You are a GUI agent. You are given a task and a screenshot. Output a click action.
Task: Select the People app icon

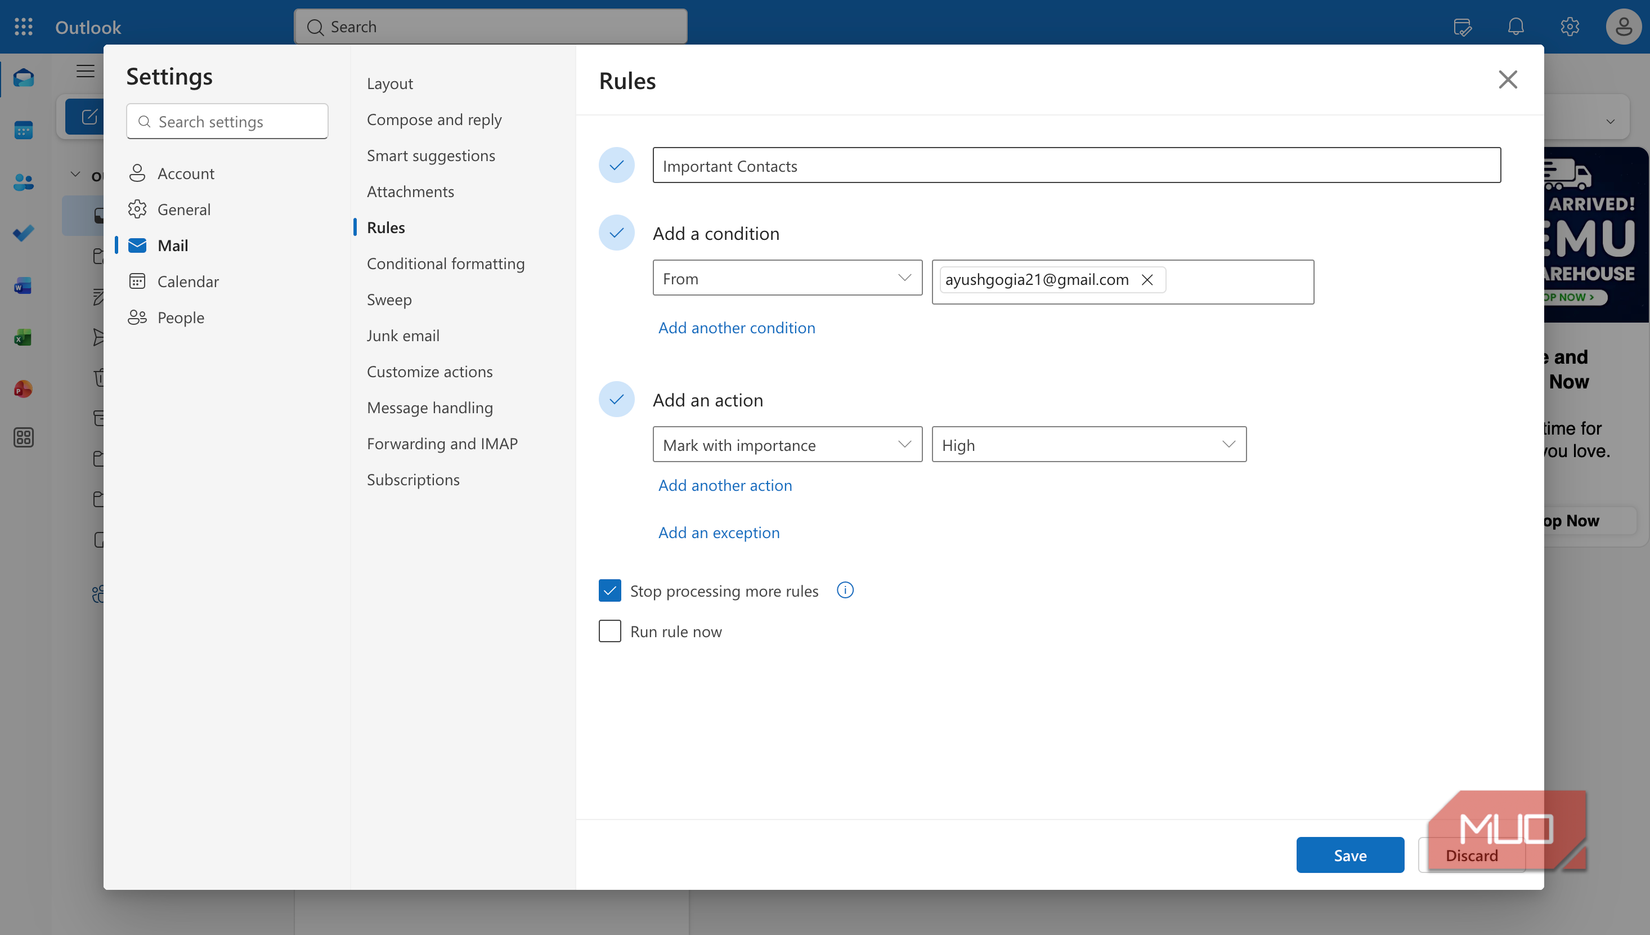23,181
